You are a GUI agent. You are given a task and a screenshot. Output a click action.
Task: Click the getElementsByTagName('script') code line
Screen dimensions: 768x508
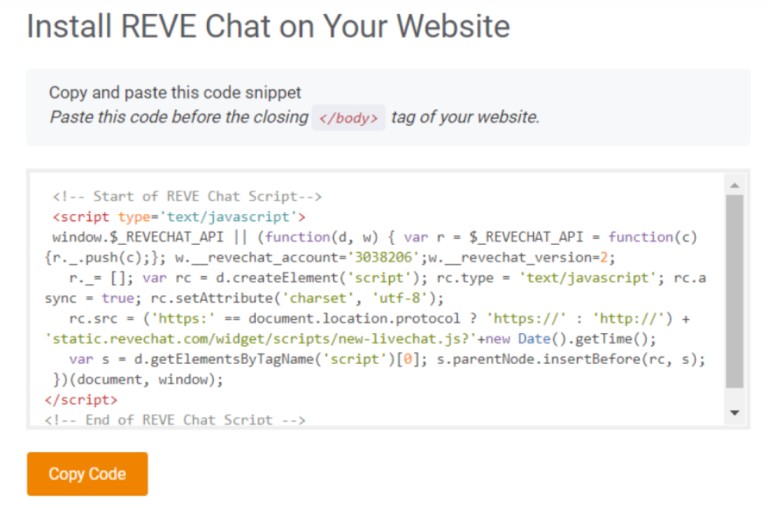click(387, 360)
